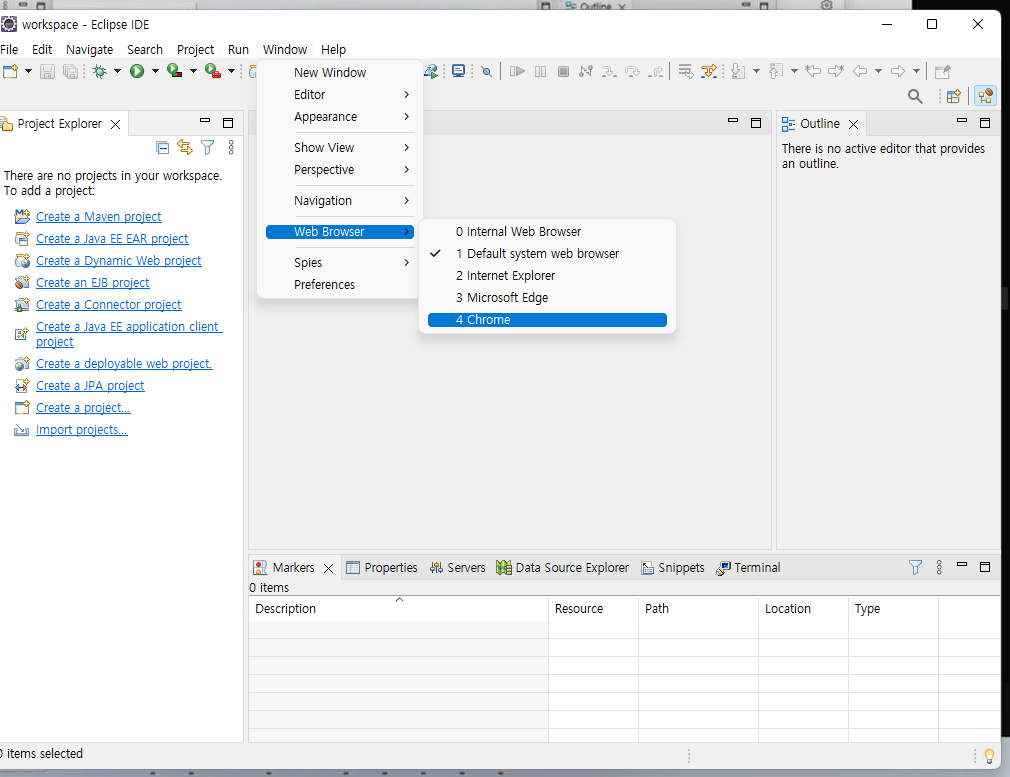Open the Next Annotation dropdown arrow
Viewport: 1010px width, 777px height.
756,72
